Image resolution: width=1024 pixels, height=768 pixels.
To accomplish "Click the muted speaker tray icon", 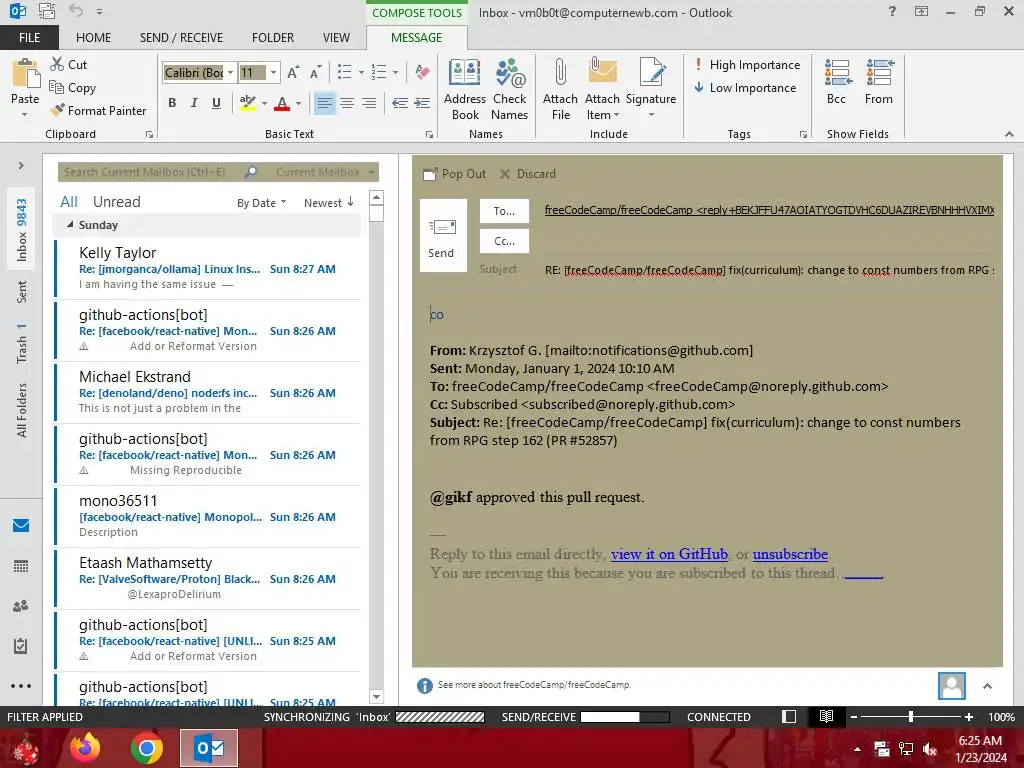I will click(930, 749).
